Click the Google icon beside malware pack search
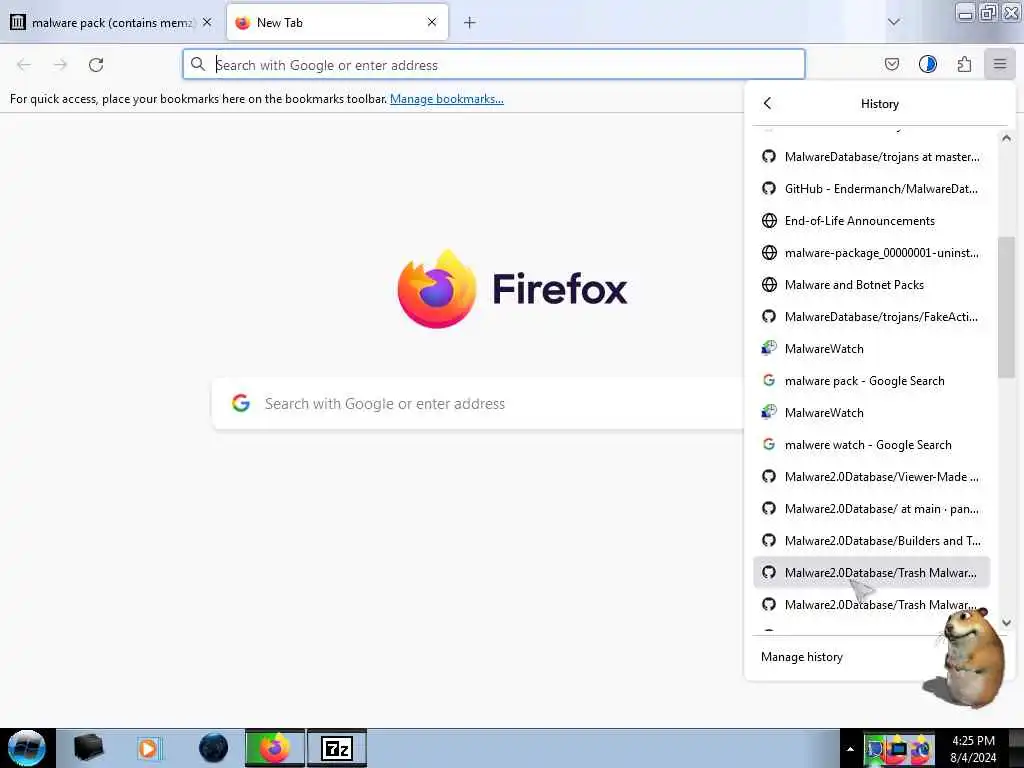 coord(769,381)
